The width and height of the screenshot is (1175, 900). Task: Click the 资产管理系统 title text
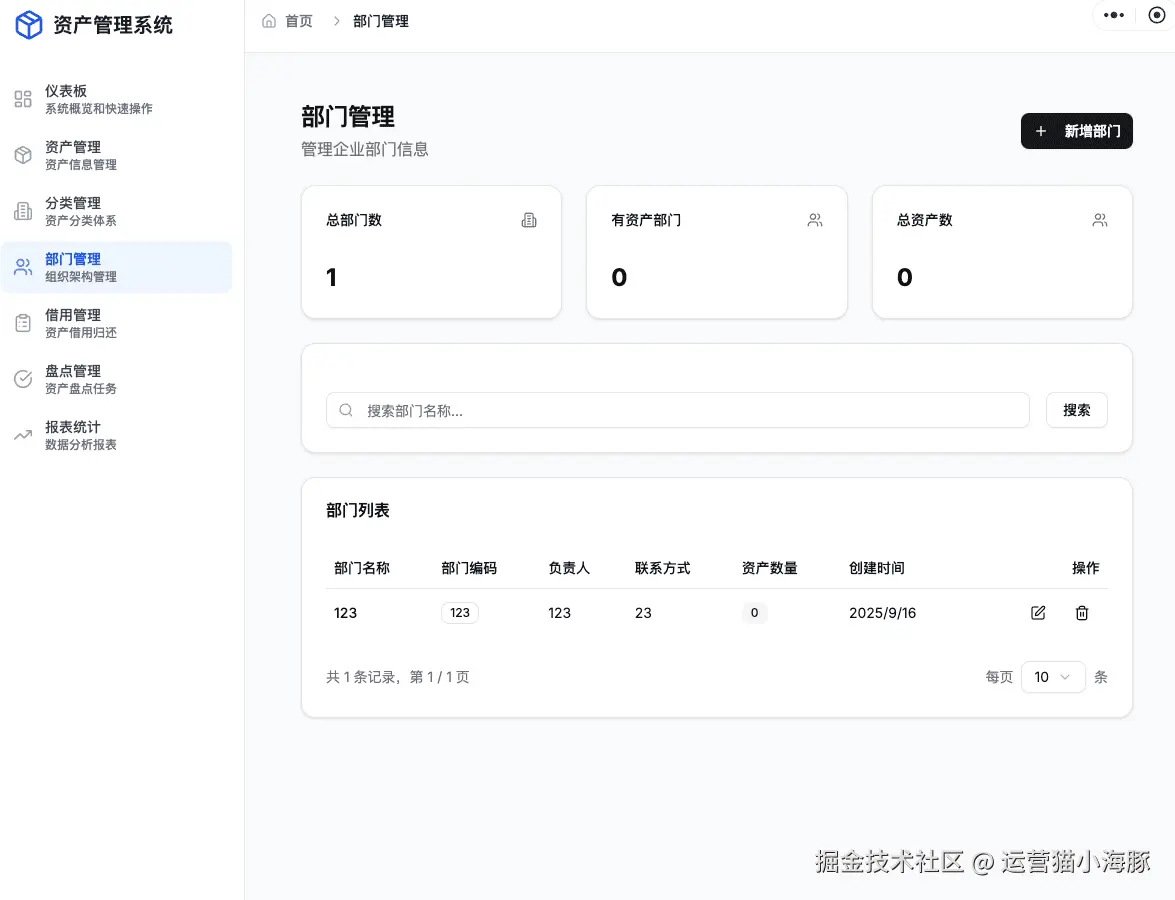pos(113,25)
